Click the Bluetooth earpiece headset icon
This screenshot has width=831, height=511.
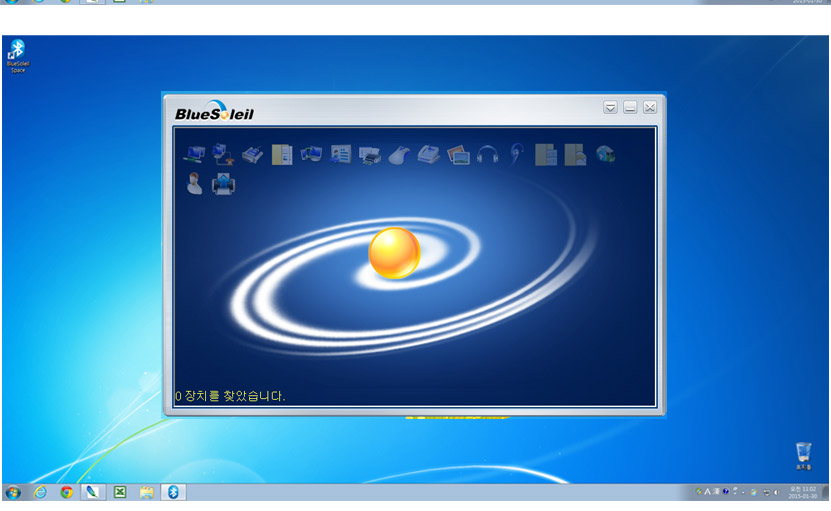[517, 155]
